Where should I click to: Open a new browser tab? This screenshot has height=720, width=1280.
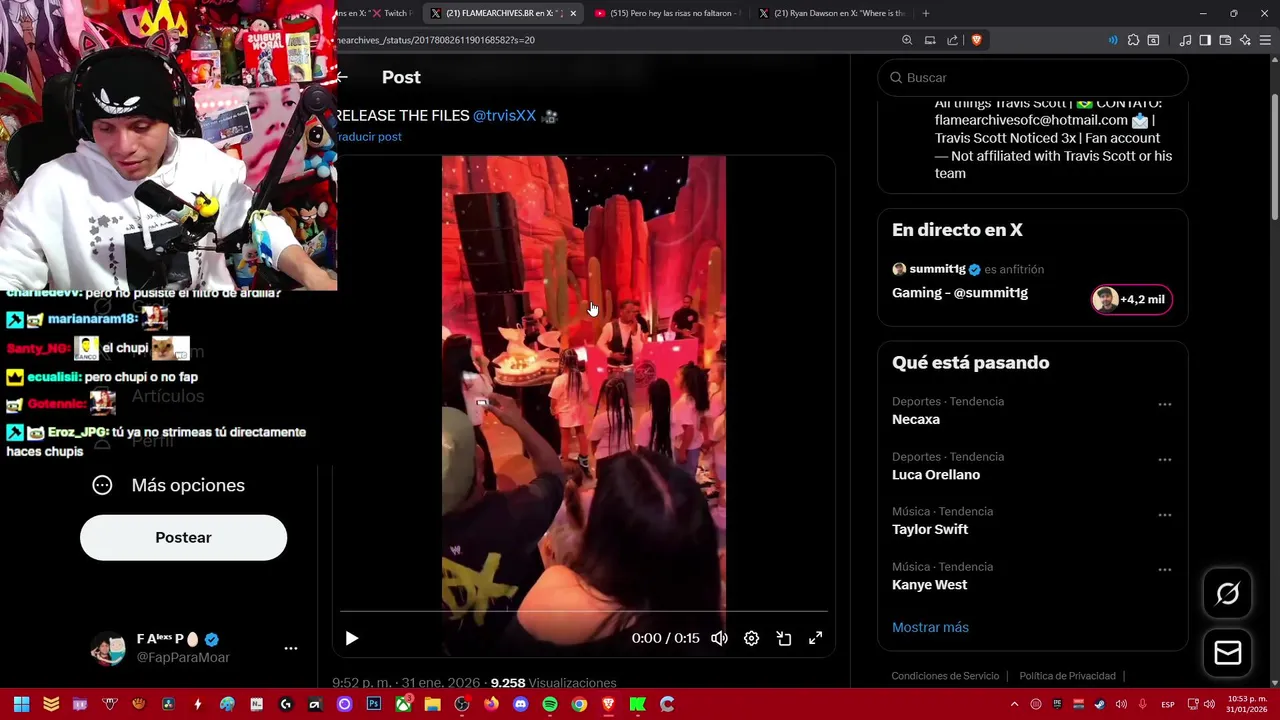tap(925, 13)
